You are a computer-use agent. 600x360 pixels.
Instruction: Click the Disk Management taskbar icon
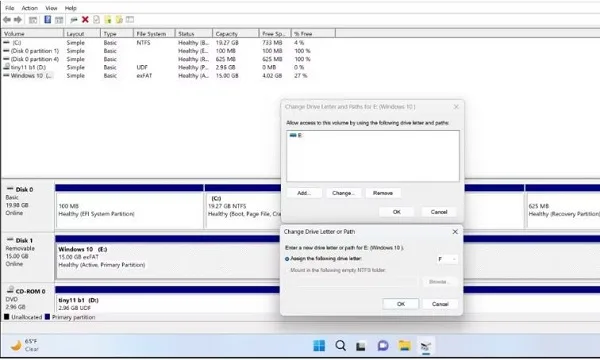coord(426,346)
